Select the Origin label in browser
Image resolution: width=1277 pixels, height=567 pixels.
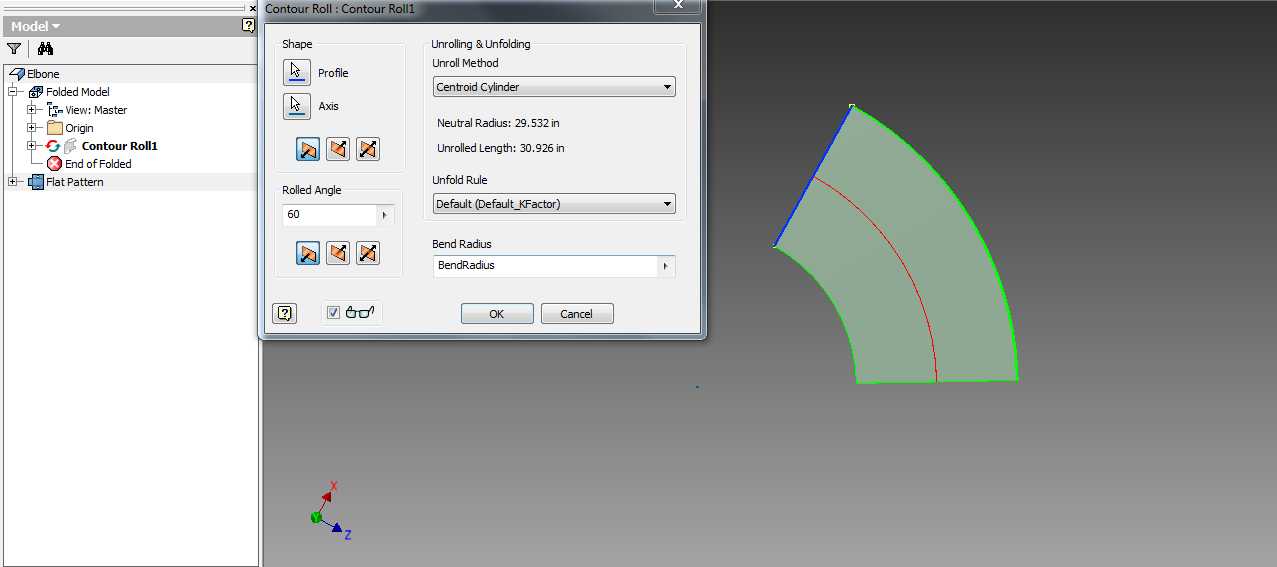80,128
